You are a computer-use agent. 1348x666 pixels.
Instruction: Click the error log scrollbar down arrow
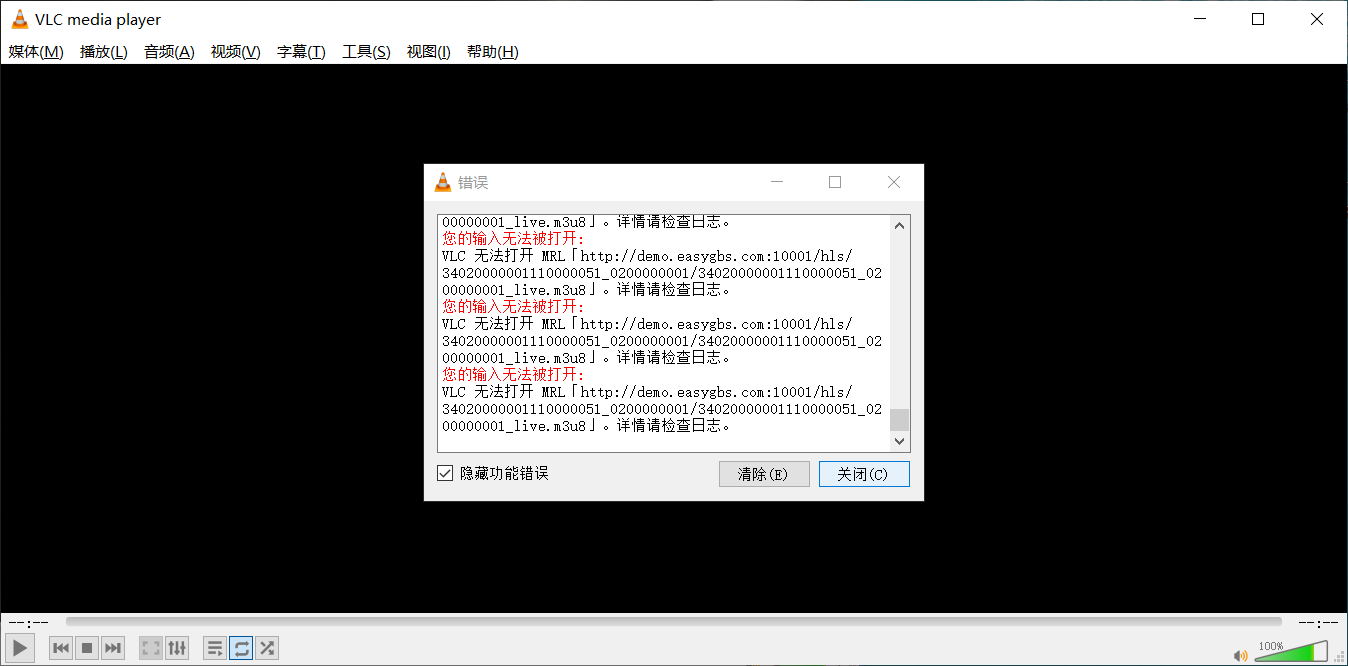(x=899, y=441)
